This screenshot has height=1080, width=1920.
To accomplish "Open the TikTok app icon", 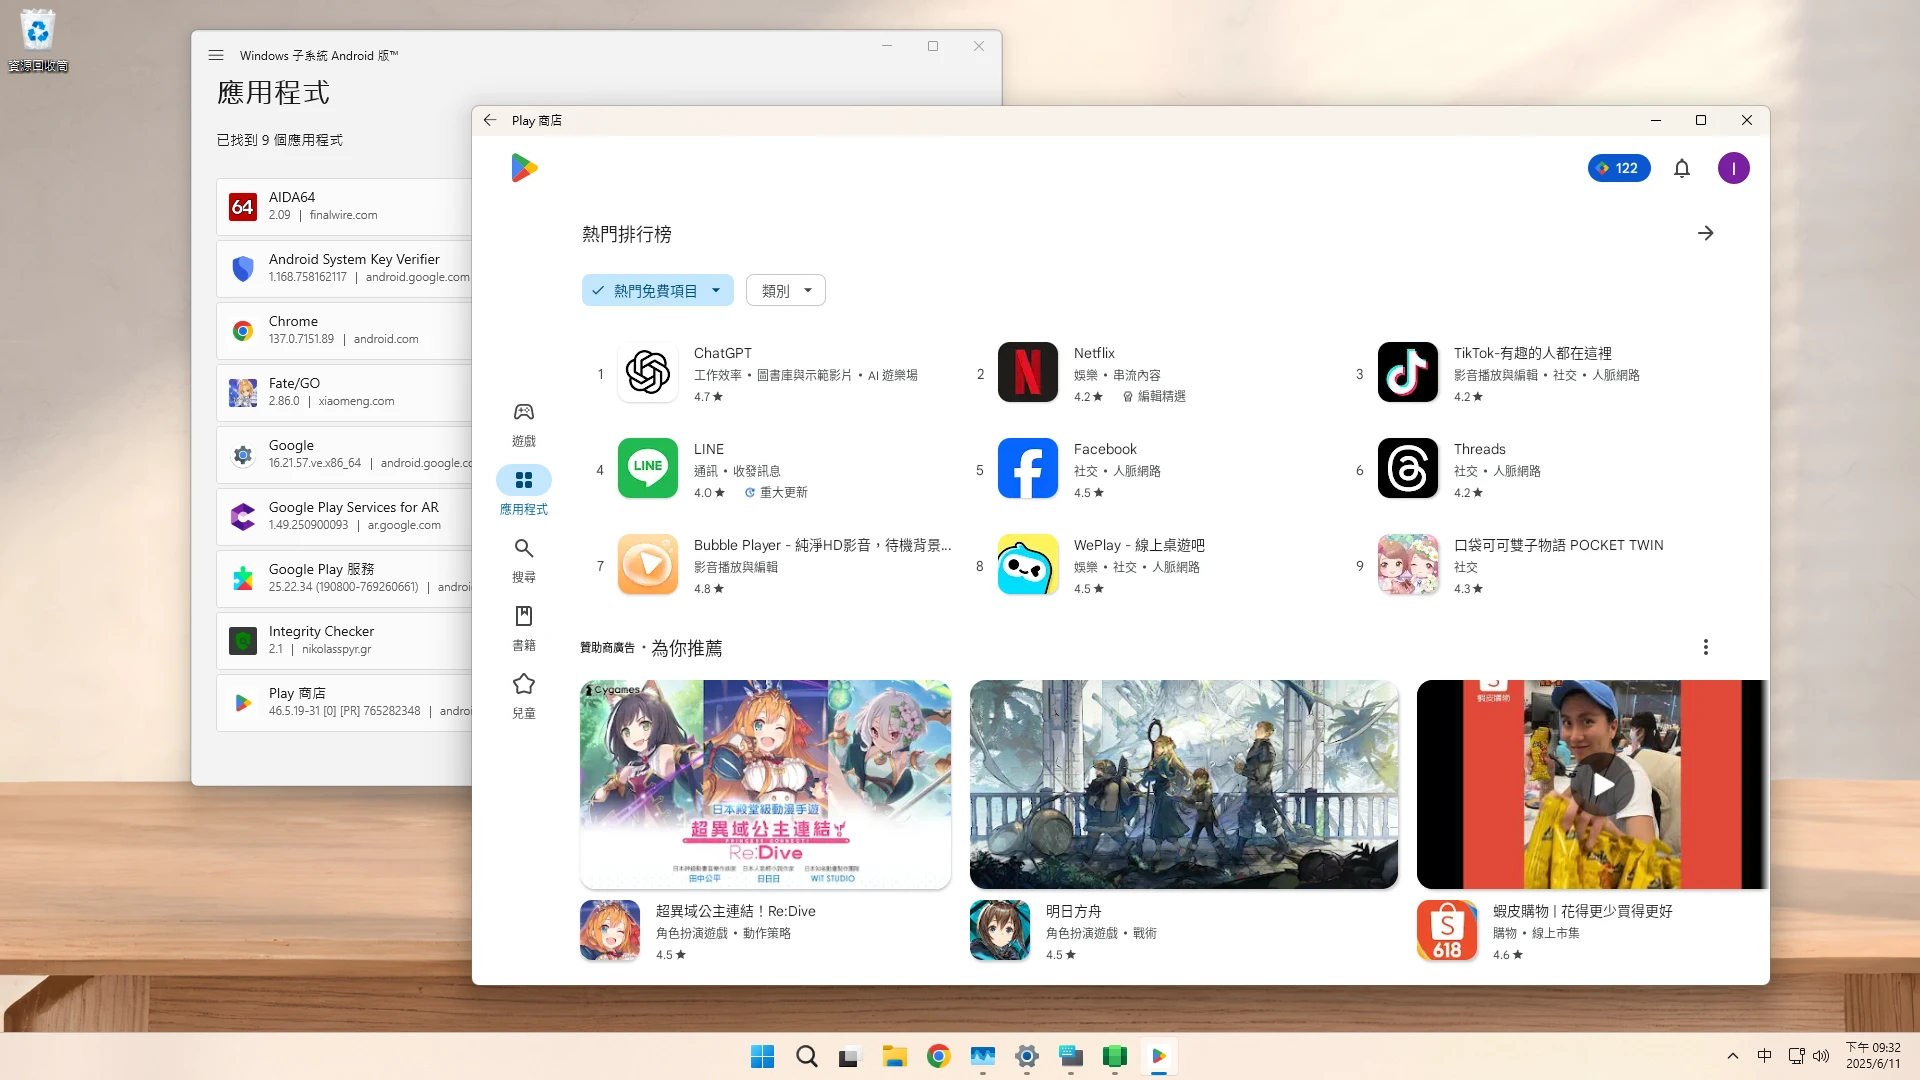I will click(1407, 373).
